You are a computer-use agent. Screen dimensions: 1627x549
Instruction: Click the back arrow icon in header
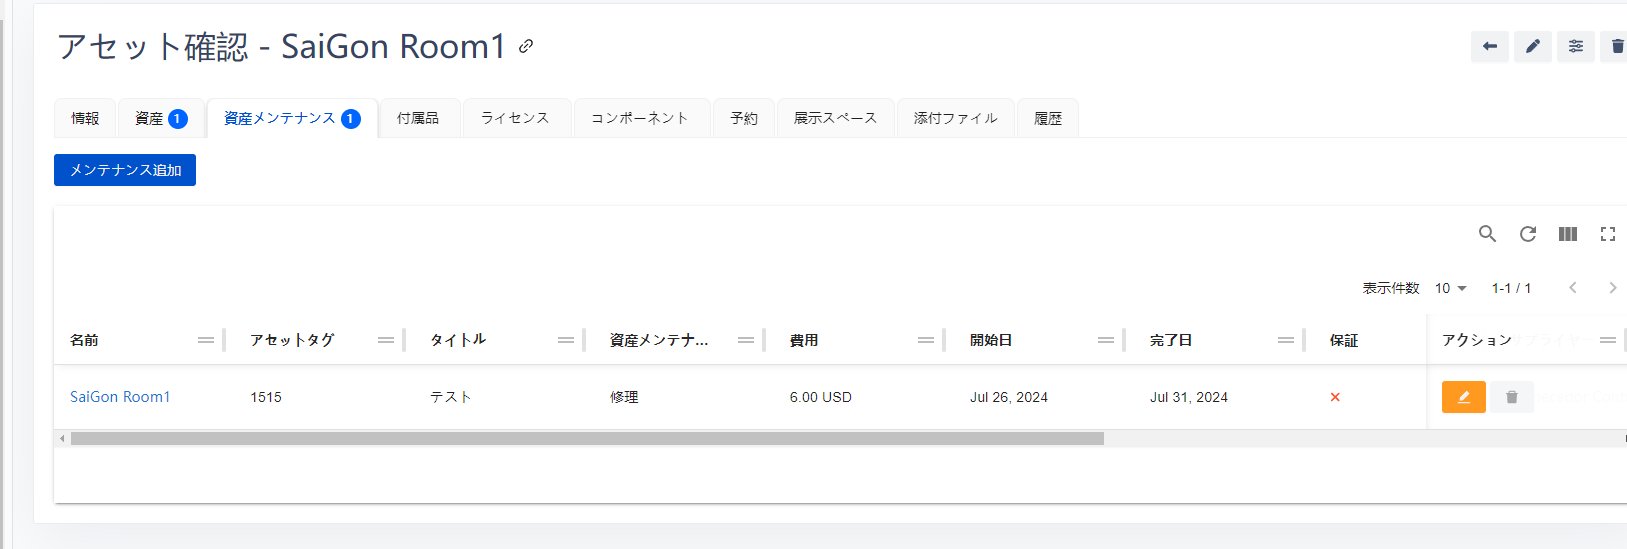(1489, 46)
